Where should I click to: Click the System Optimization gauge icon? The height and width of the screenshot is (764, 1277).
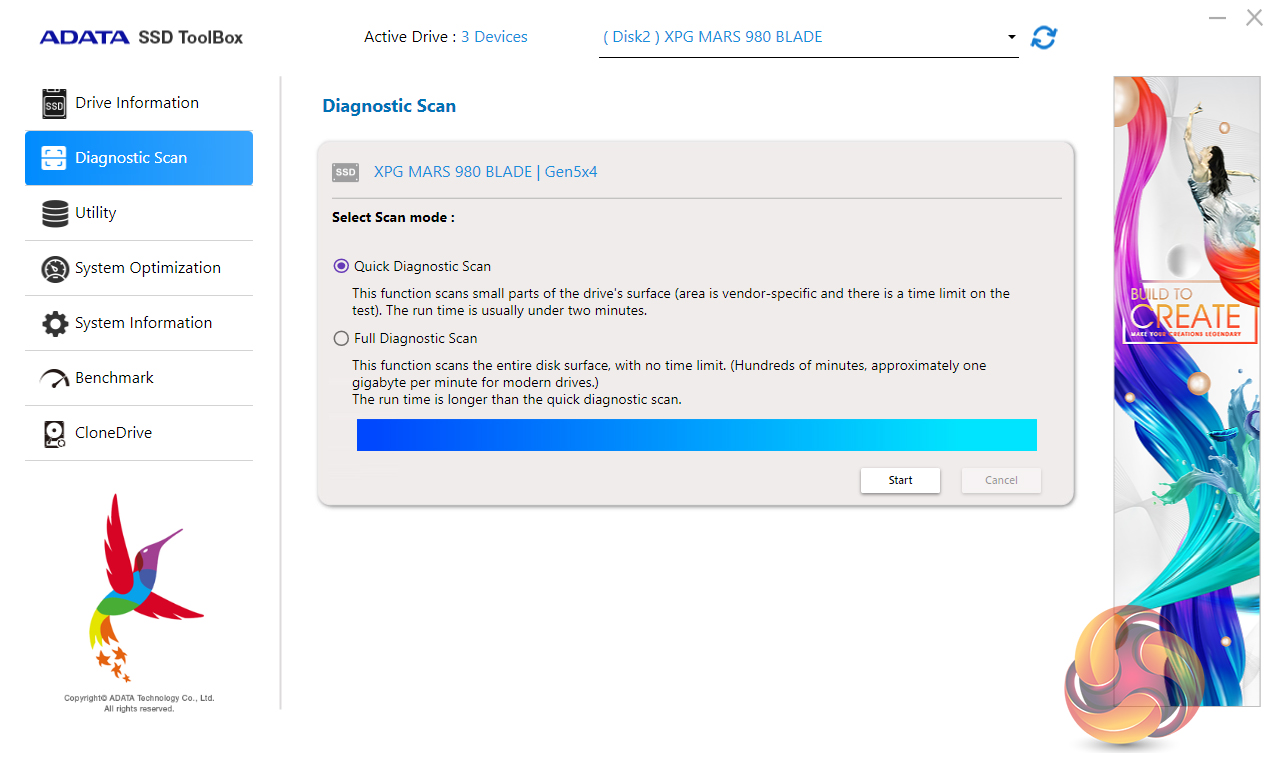pos(55,269)
